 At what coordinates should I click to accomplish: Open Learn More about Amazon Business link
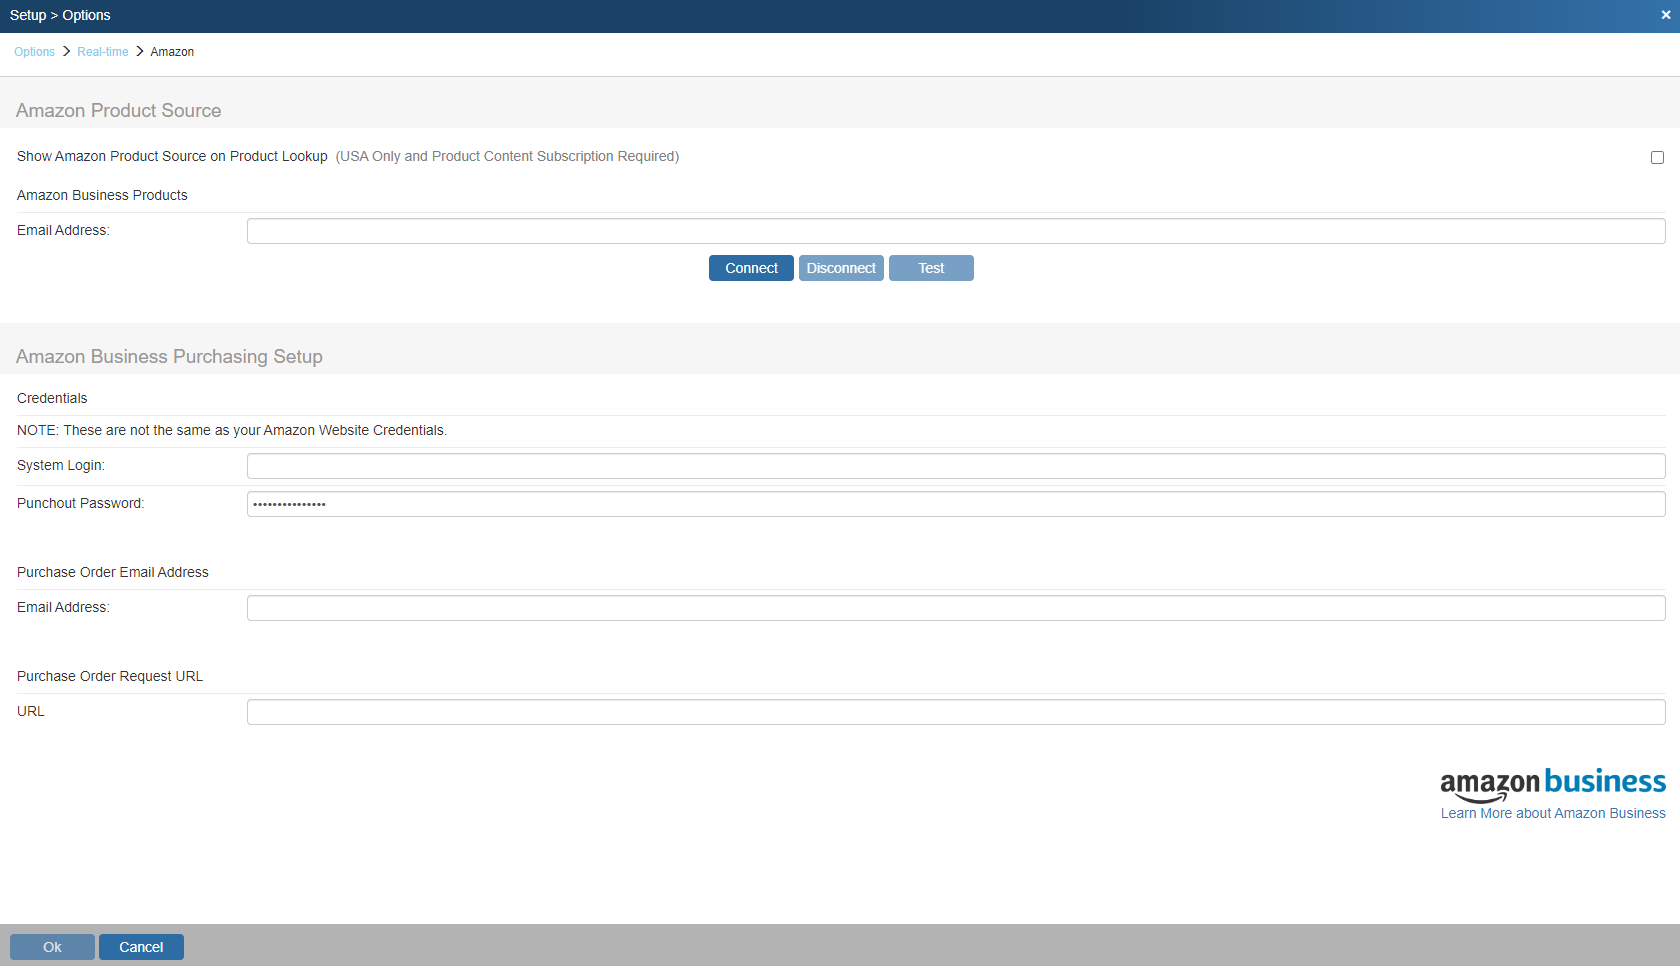[1553, 813]
